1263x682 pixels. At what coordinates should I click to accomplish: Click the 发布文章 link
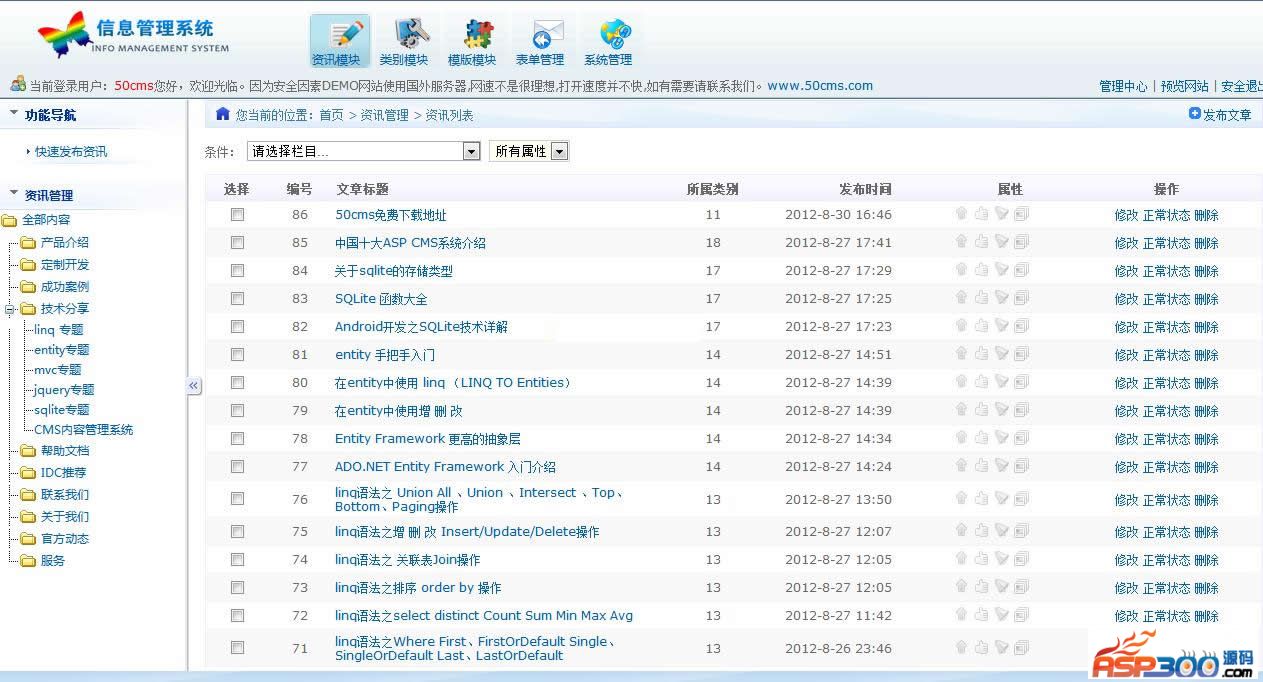(1220, 115)
